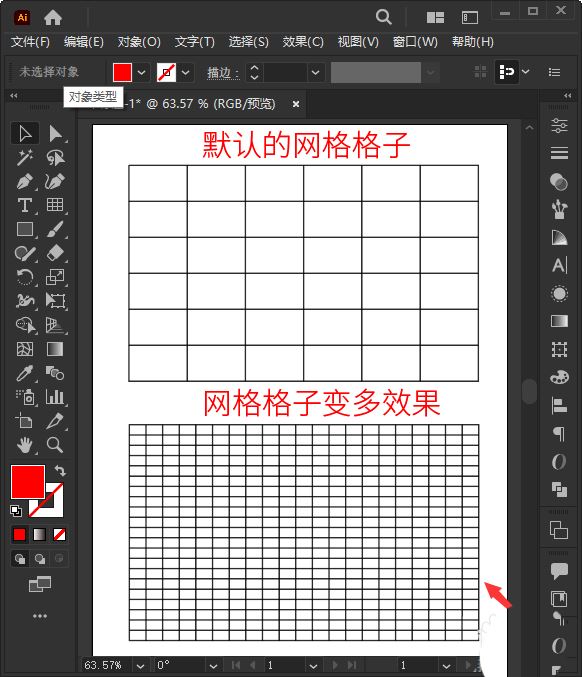
Task: Pick the Paintbrush tool
Action: tap(55, 229)
